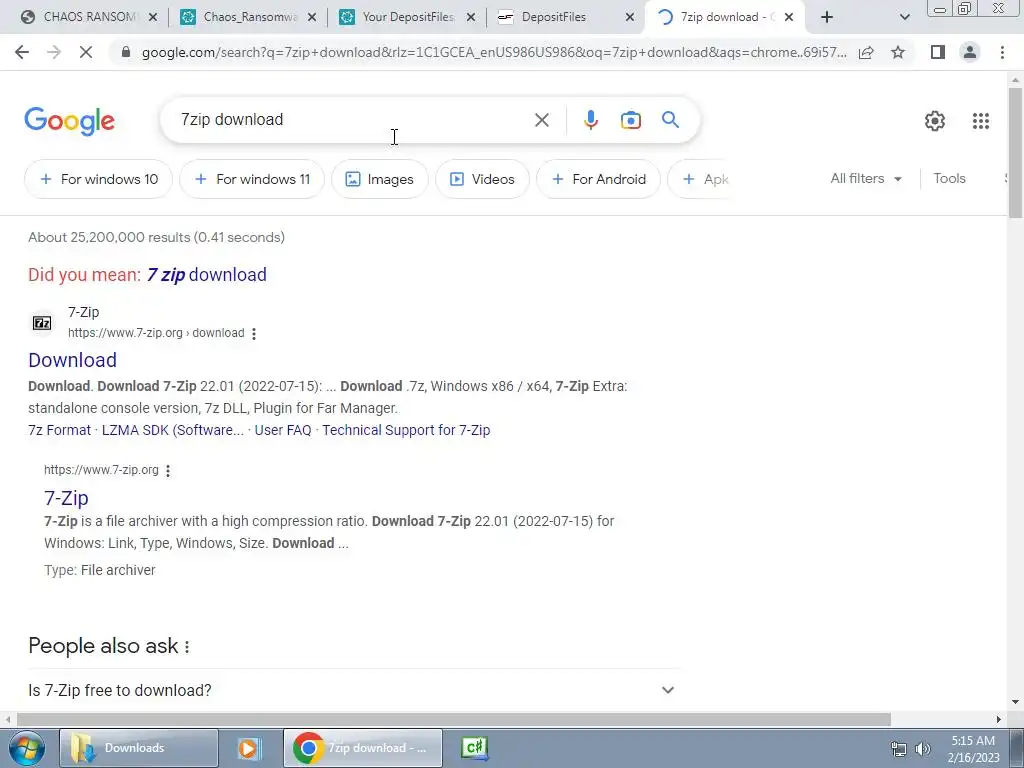This screenshot has width=1024, height=768.
Task: Open the search Tools options
Action: [x=949, y=178]
